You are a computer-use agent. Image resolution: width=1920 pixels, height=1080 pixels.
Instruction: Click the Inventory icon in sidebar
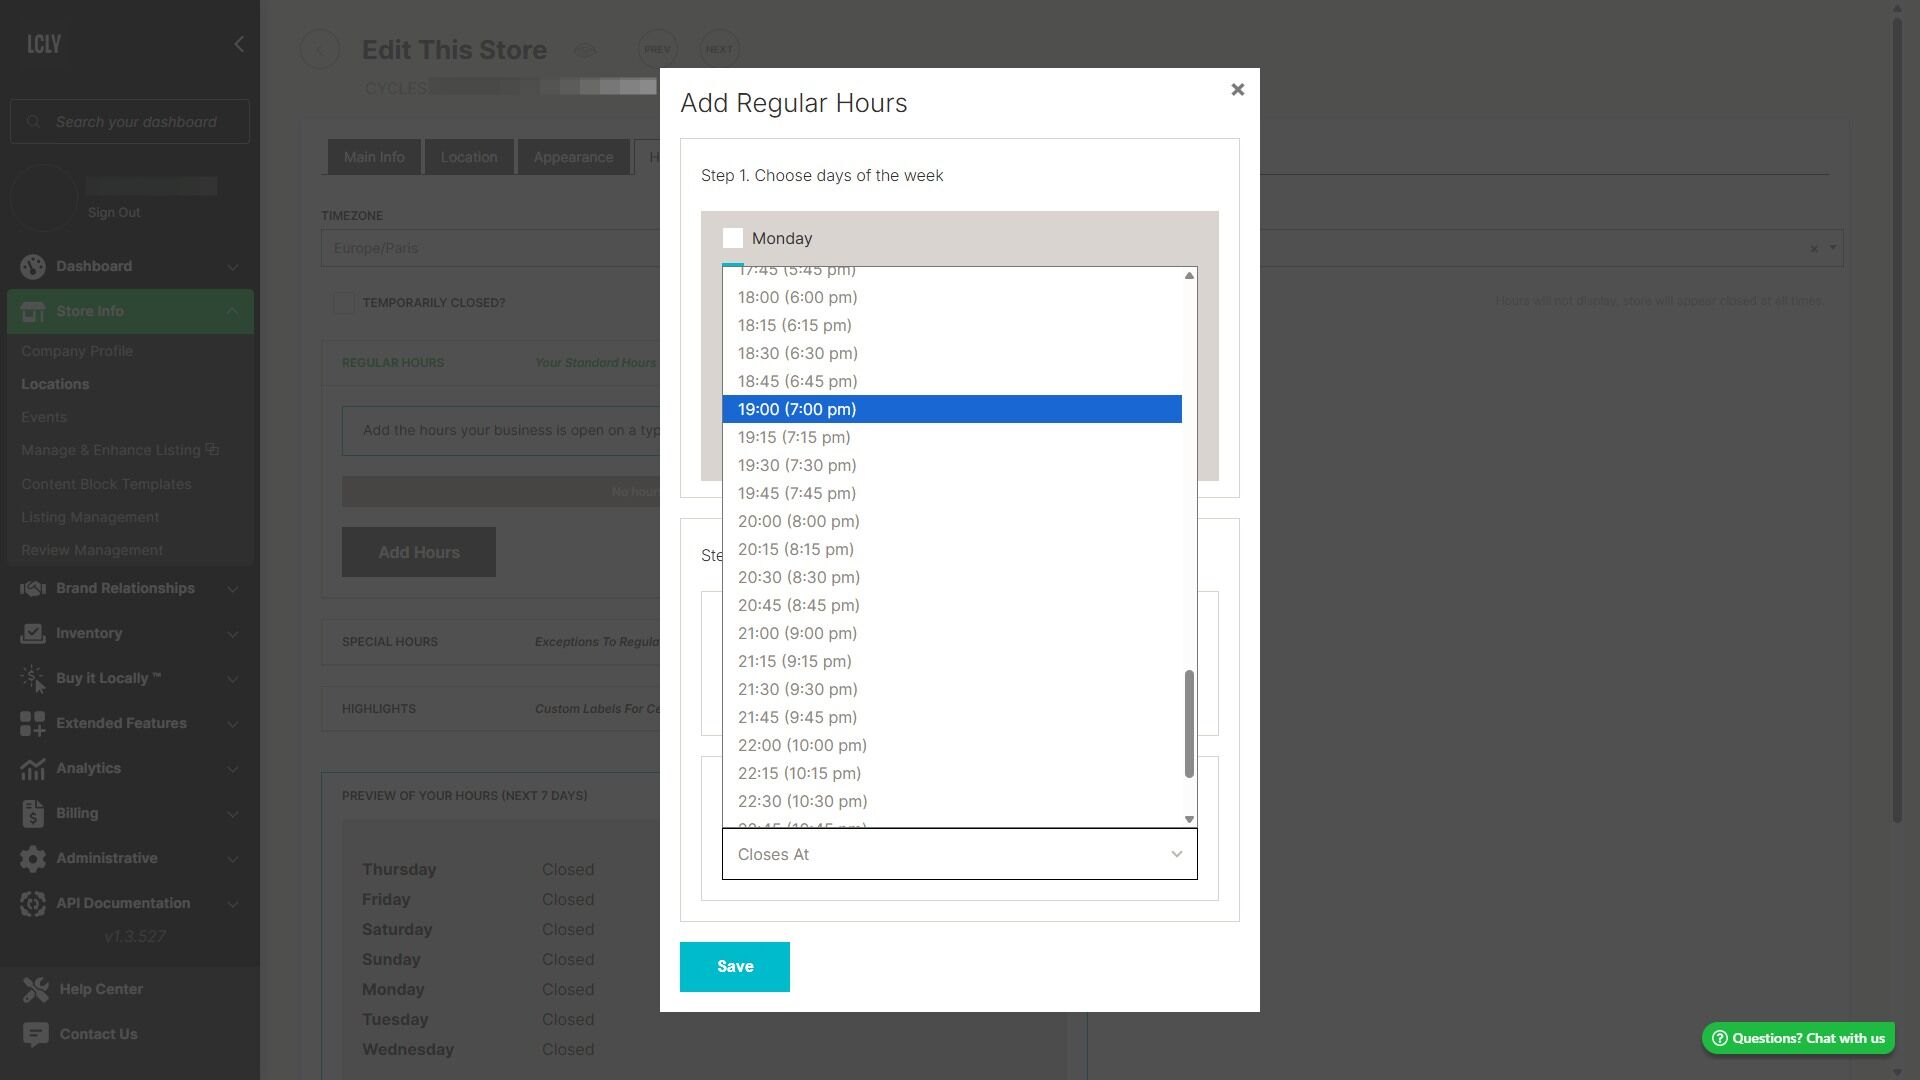(33, 633)
